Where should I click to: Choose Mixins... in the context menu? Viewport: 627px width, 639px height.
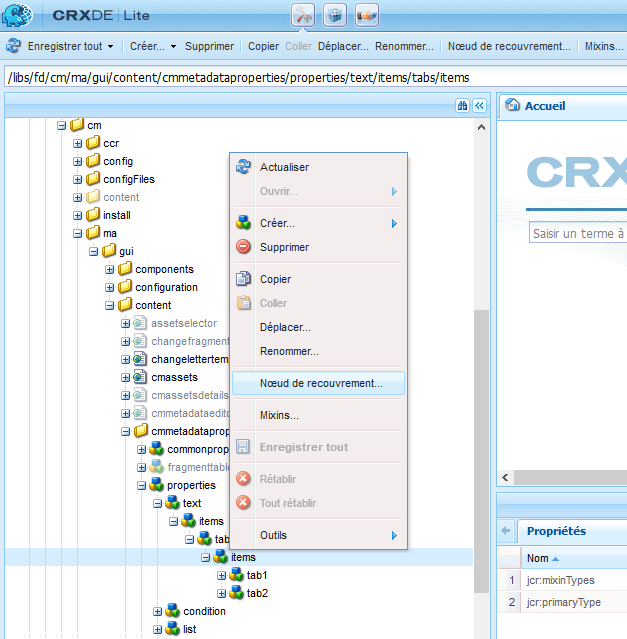pyautogui.click(x=318, y=415)
